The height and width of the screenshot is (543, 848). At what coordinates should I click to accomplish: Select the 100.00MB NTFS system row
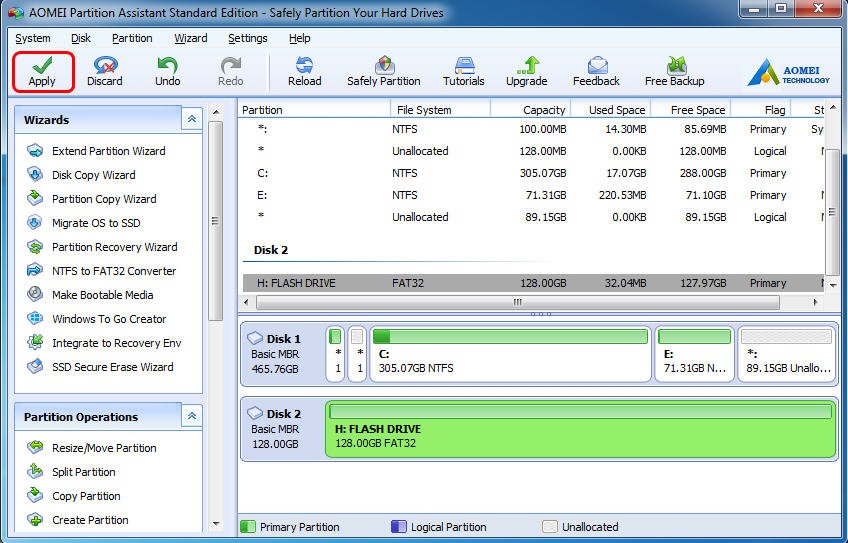pyautogui.click(x=532, y=129)
